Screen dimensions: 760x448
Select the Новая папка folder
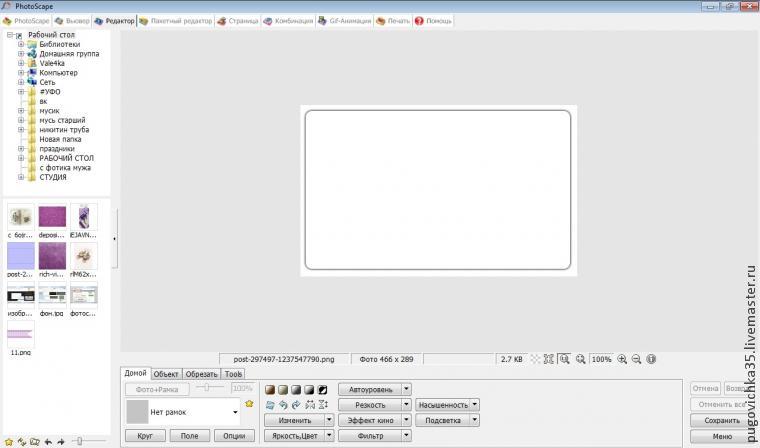point(60,139)
